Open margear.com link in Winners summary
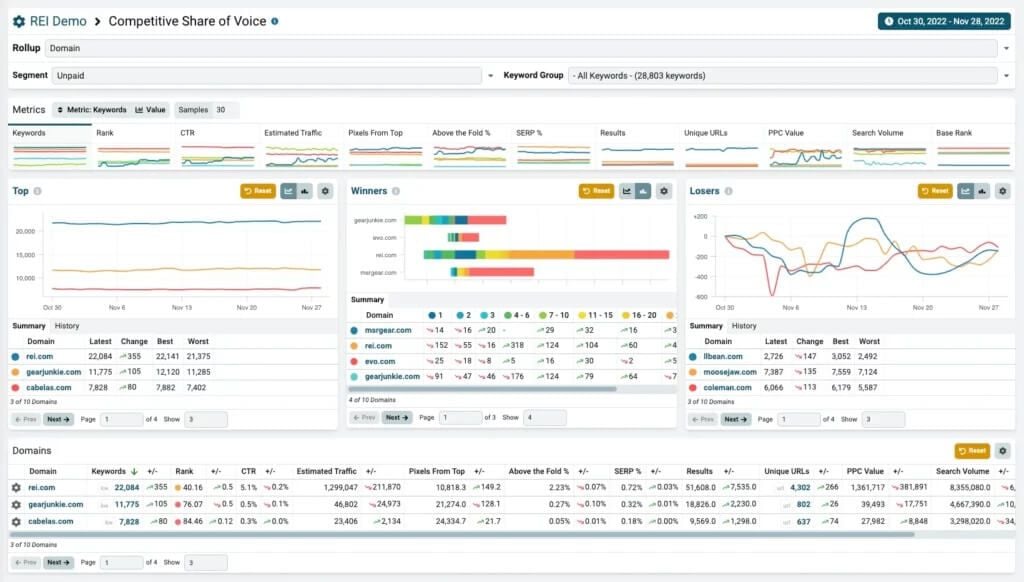 pos(388,331)
